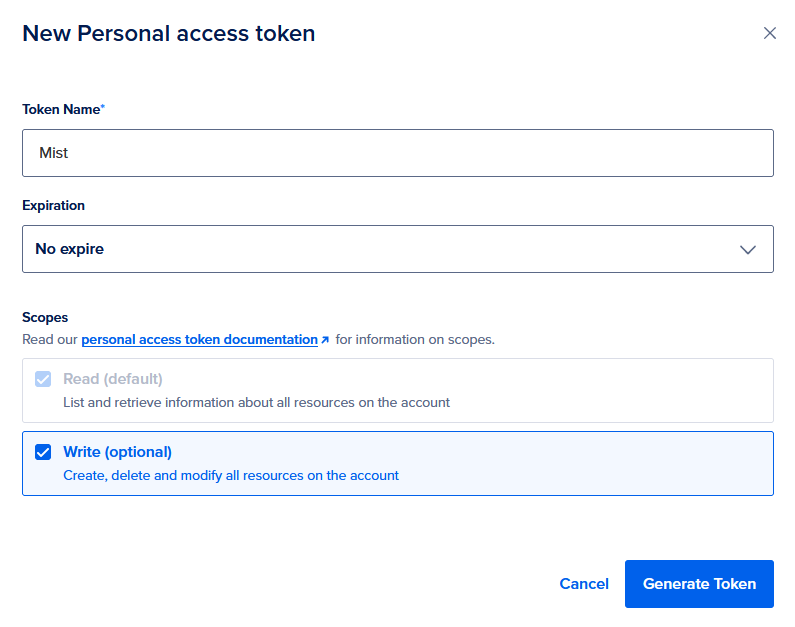Click the Expiration label

[x=53, y=206]
